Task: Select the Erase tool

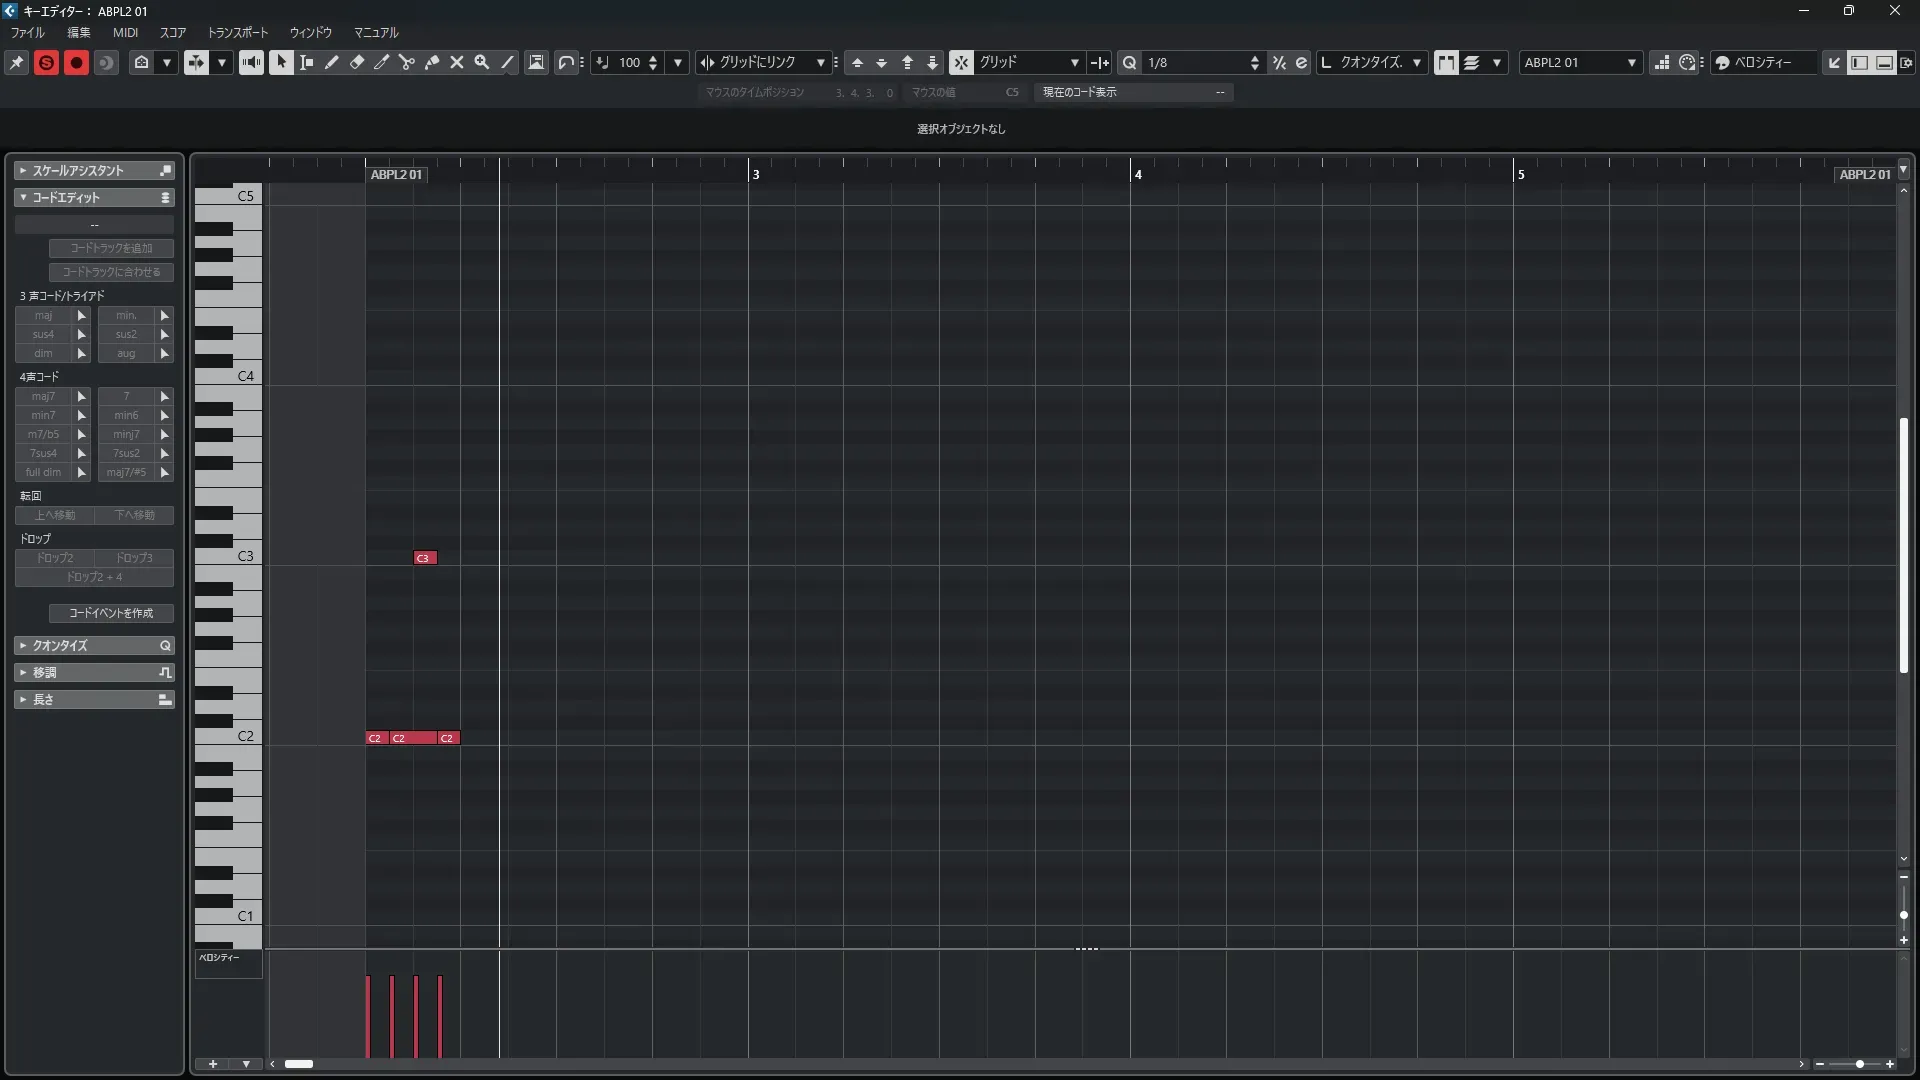Action: (357, 62)
